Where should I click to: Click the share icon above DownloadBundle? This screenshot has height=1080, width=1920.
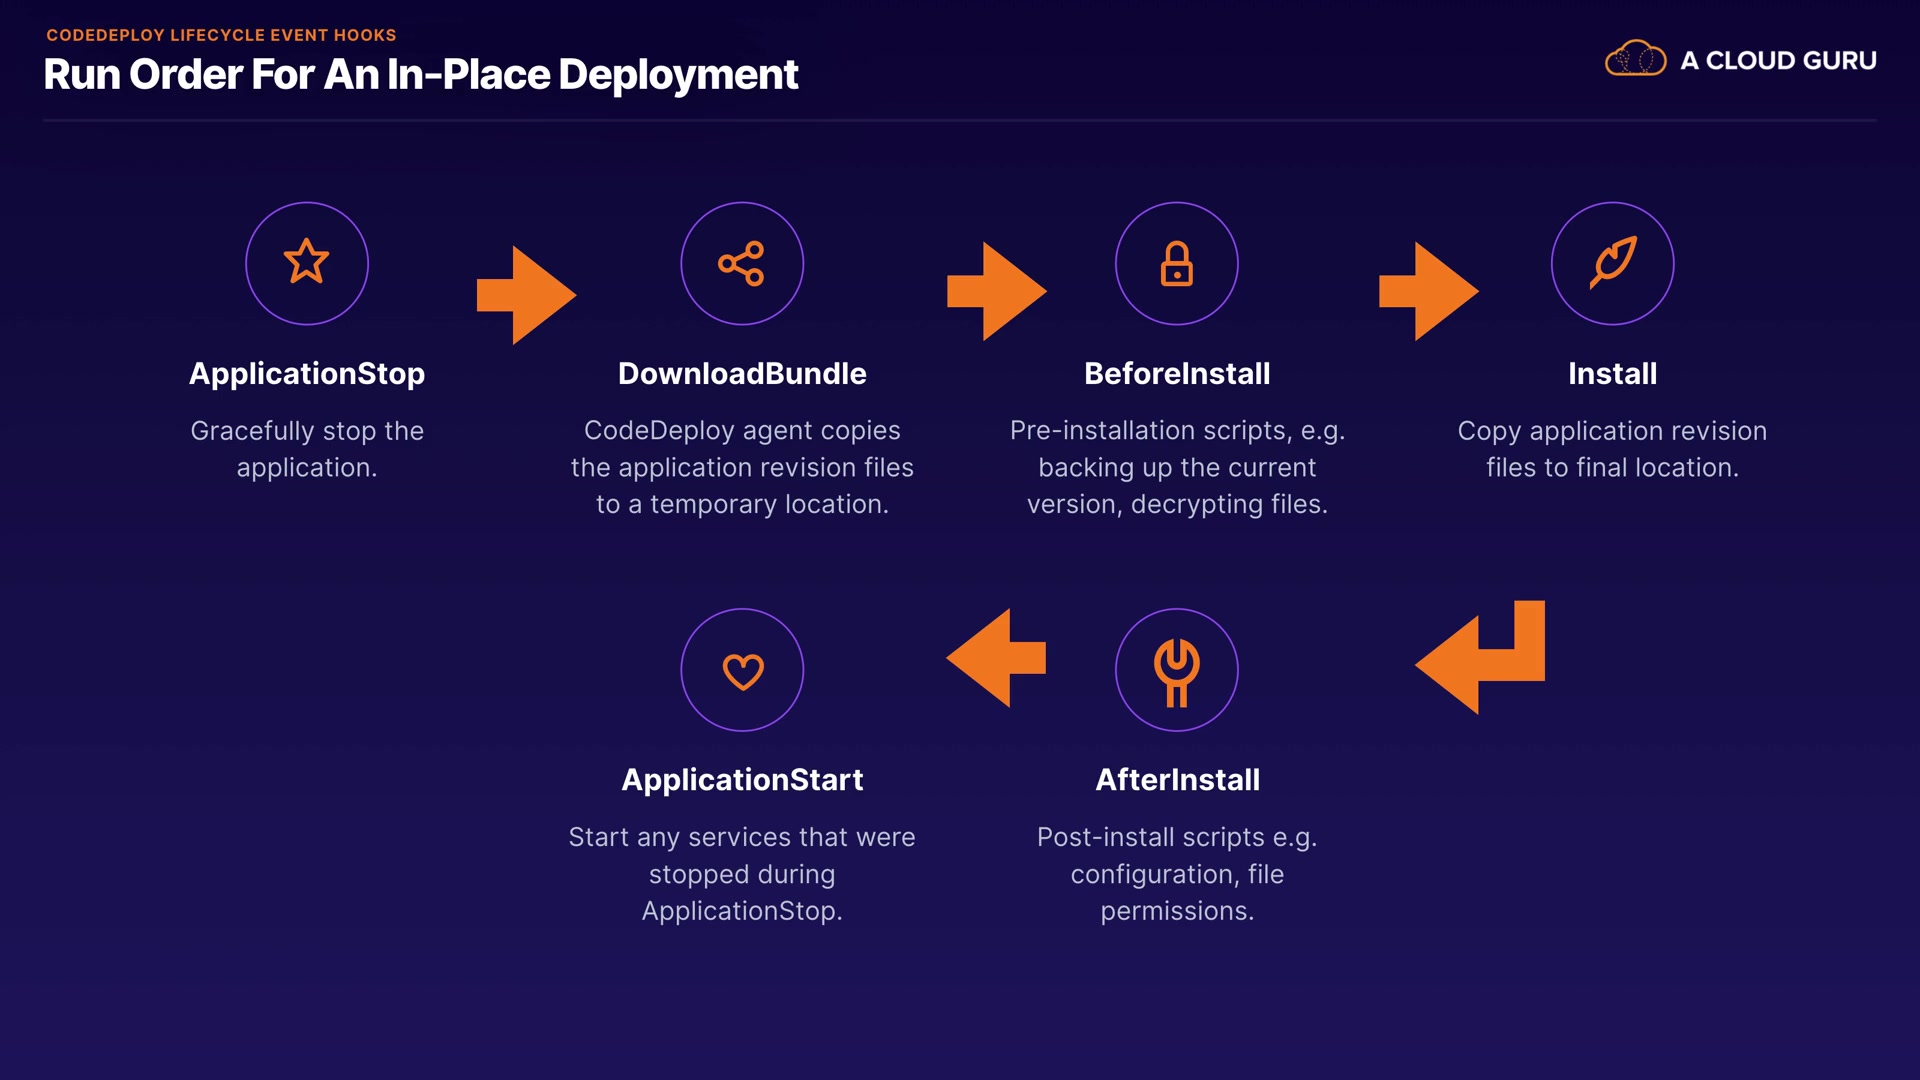(741, 263)
